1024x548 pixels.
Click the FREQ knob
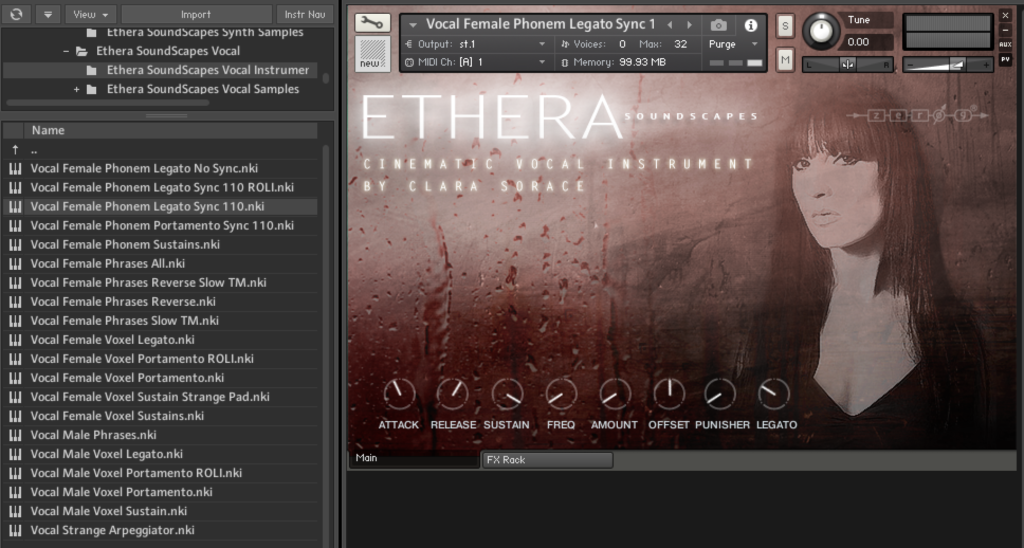(561, 394)
